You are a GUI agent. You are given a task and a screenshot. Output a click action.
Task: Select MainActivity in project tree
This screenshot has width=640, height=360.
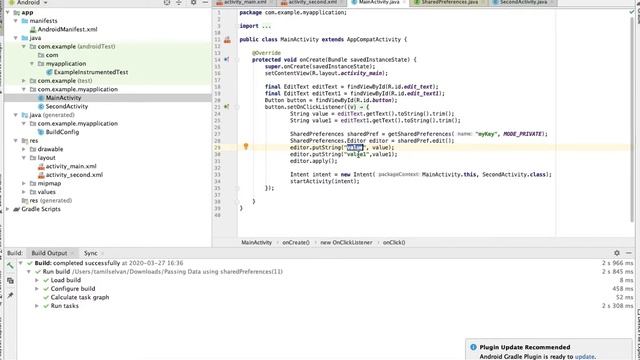tap(63, 98)
